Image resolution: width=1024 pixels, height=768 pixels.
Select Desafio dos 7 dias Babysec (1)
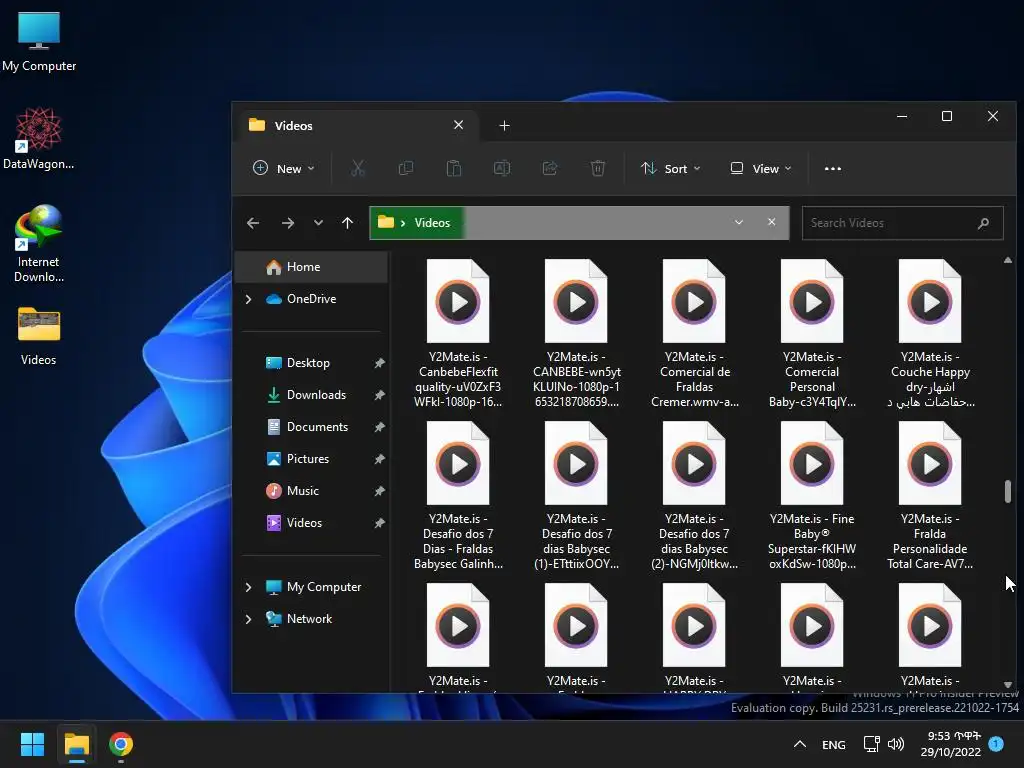tap(576, 495)
